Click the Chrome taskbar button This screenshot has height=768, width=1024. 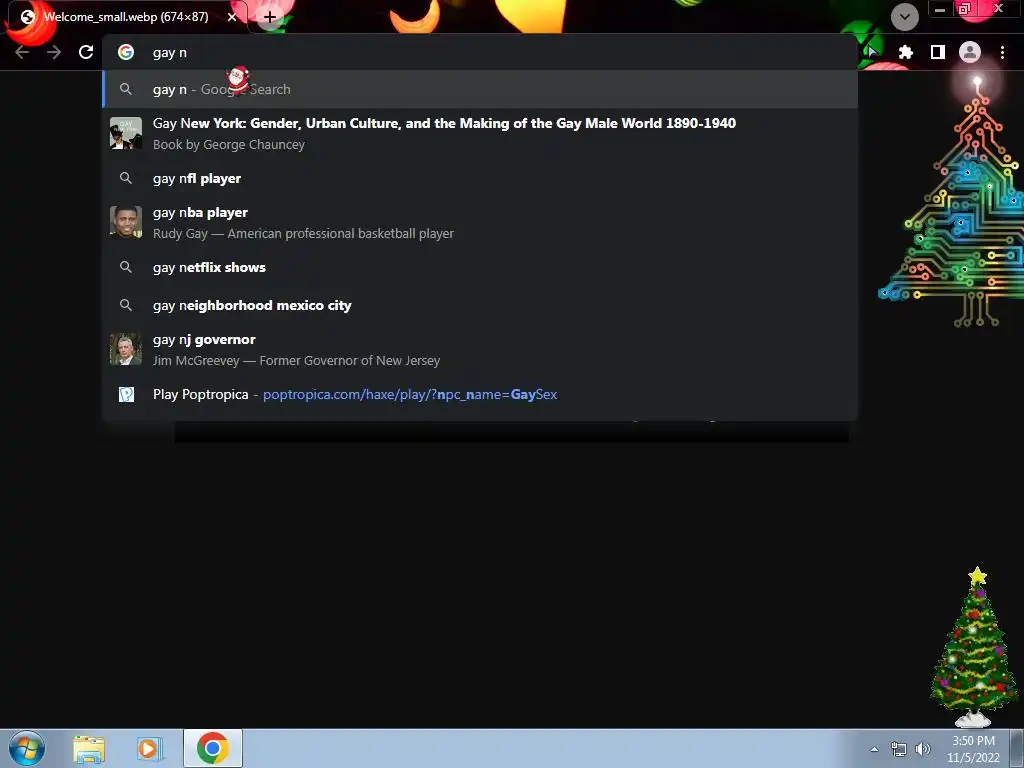click(213, 748)
